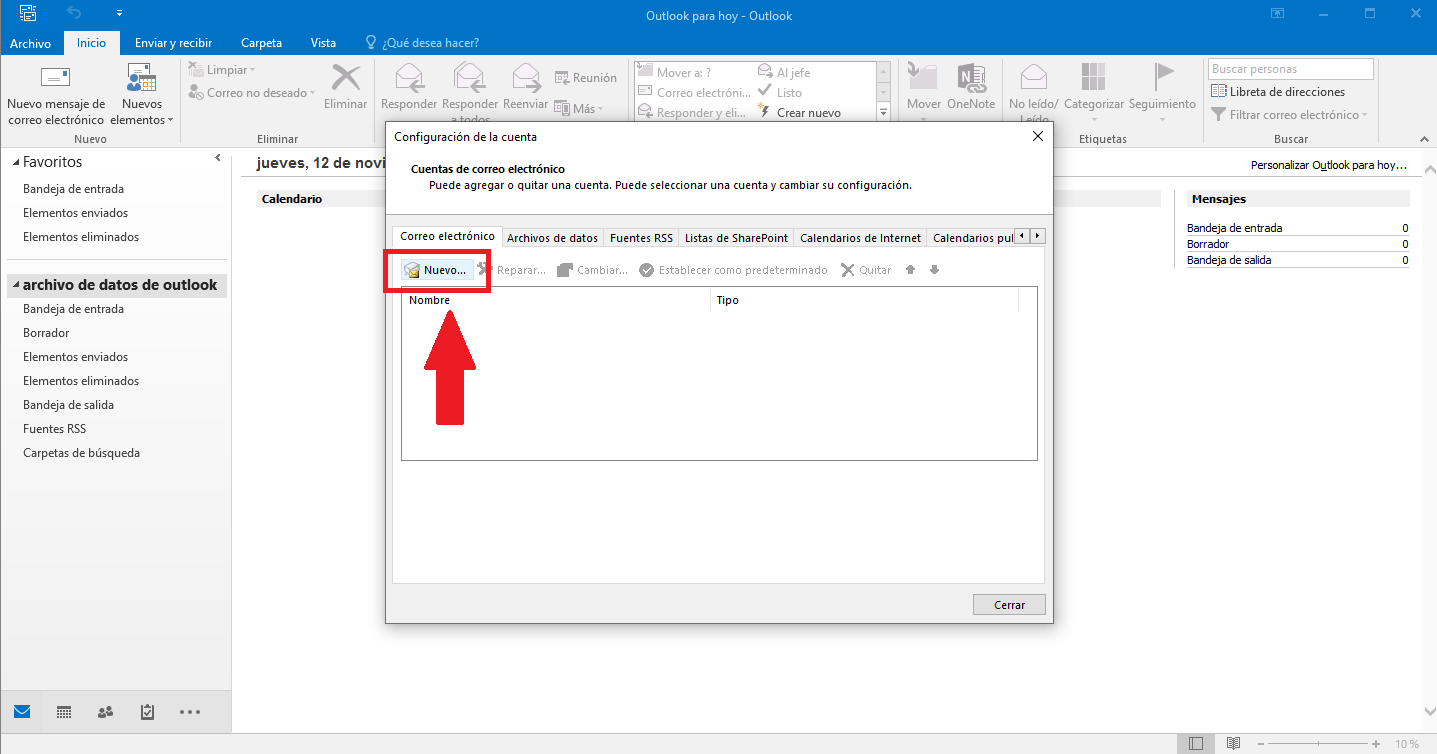This screenshot has height=754, width=1437.
Task: Click the zoom in plus button
Action: [1376, 744]
